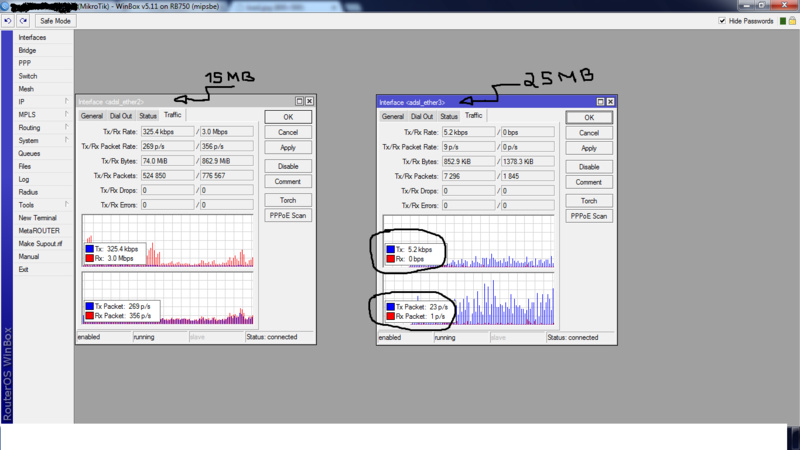800x450 pixels.
Task: Click Tx Bytes field showing 852.9 KiB
Action: 468,161
